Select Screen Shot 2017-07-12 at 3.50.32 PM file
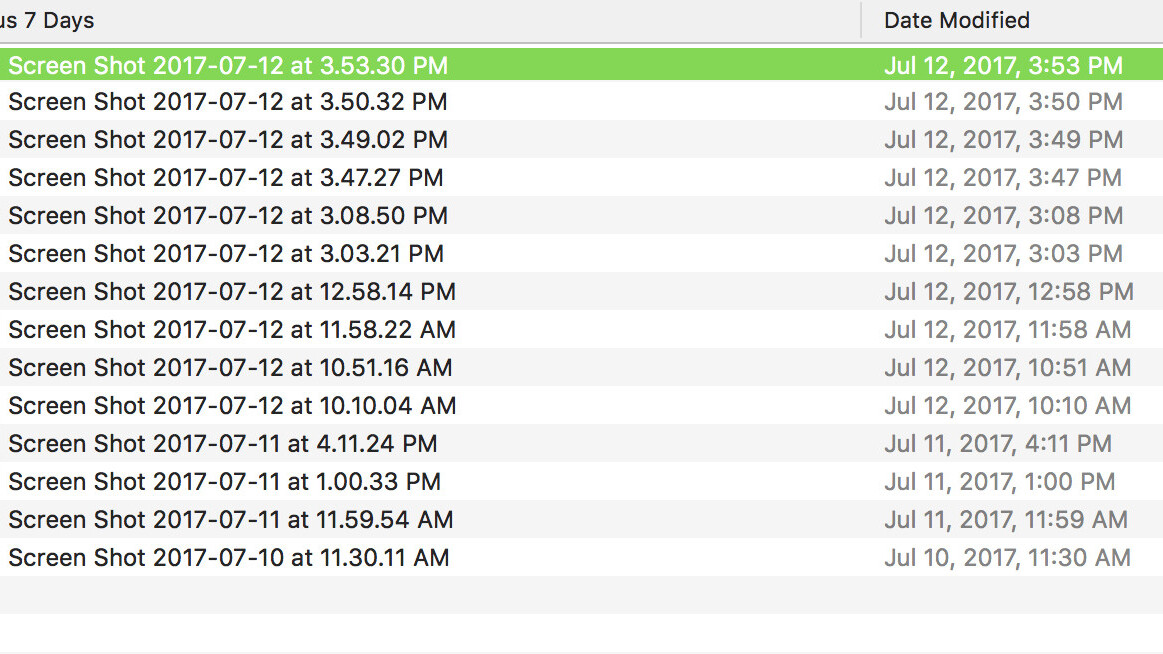Viewport: 1163px width, 654px height. [228, 102]
